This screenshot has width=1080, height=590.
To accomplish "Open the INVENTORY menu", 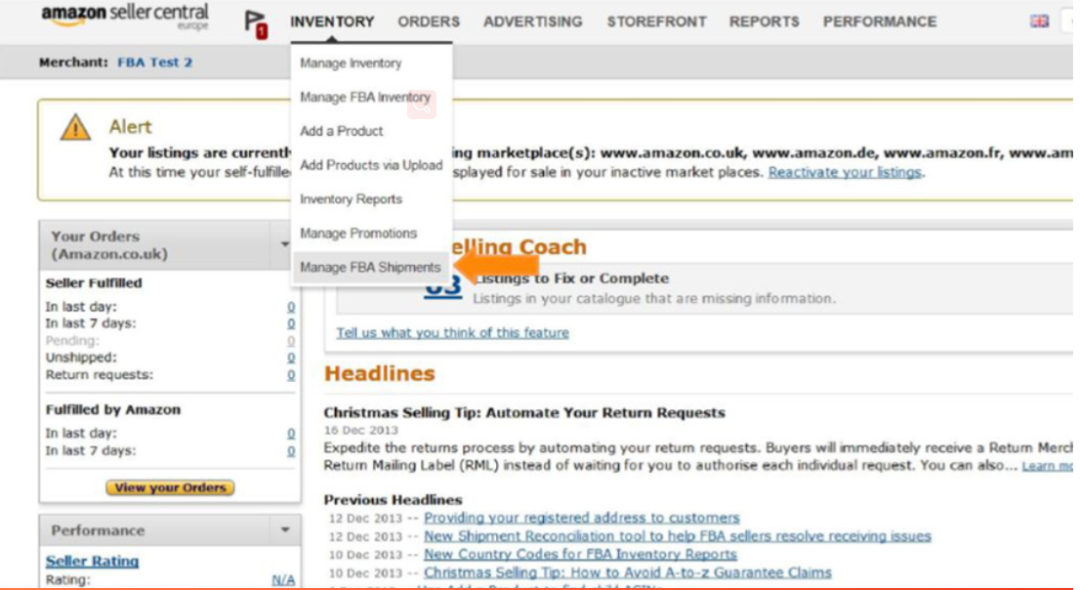I will 332,22.
